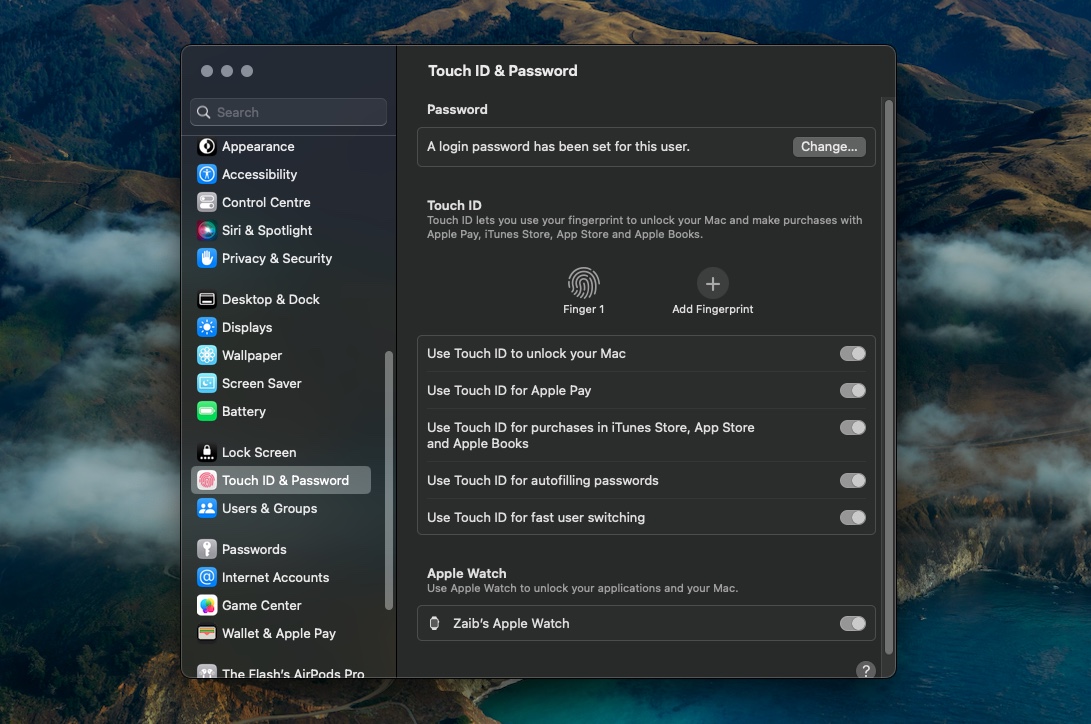Click the "Touch ID" section heading

(x=454, y=205)
